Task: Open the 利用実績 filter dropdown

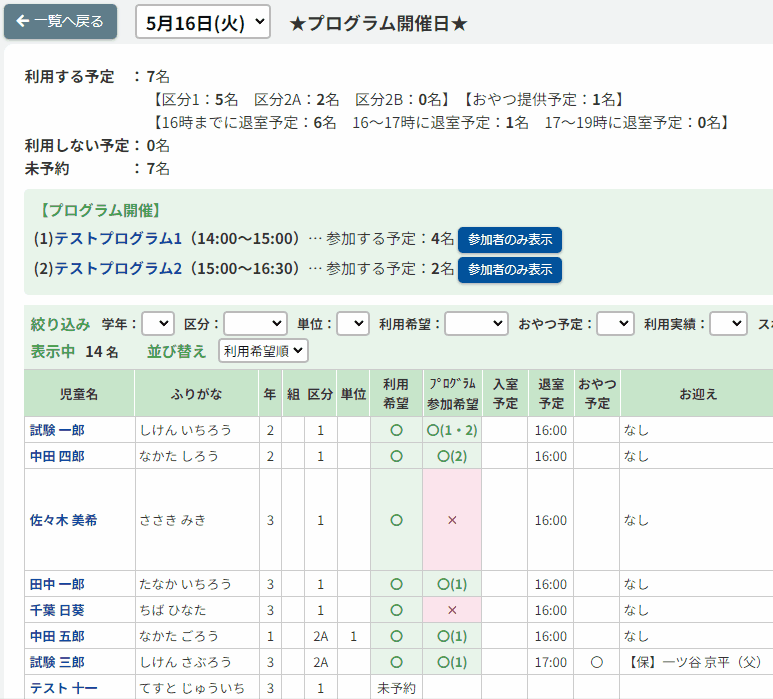Action: 728,324
